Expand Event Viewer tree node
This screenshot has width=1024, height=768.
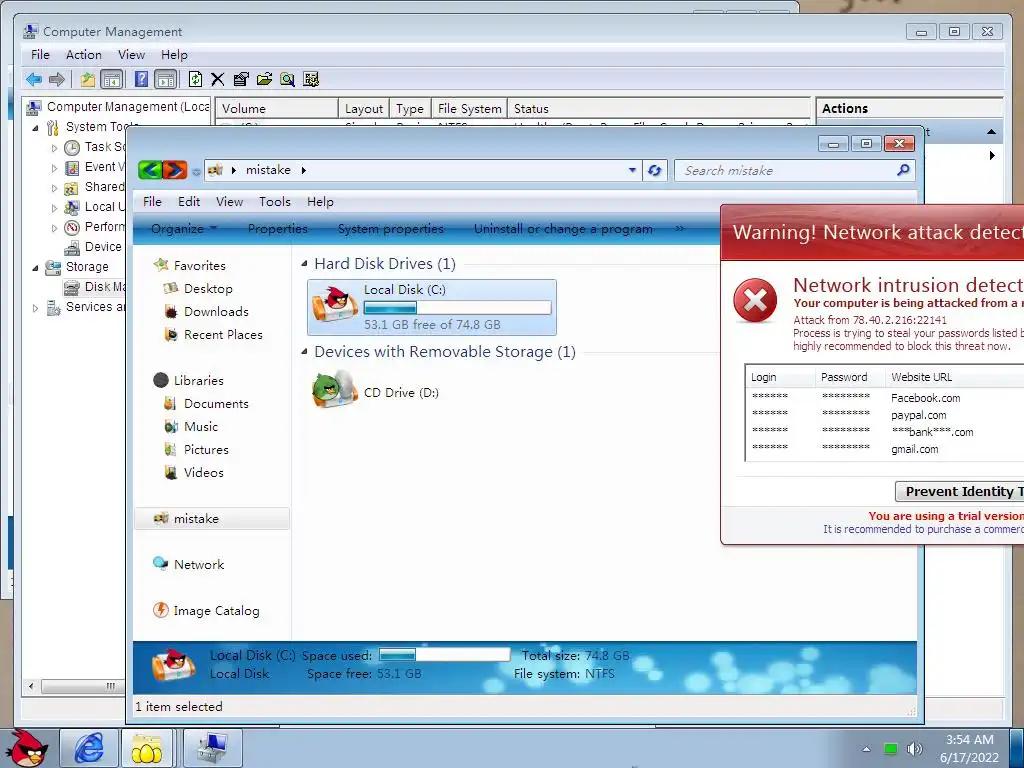click(54, 168)
